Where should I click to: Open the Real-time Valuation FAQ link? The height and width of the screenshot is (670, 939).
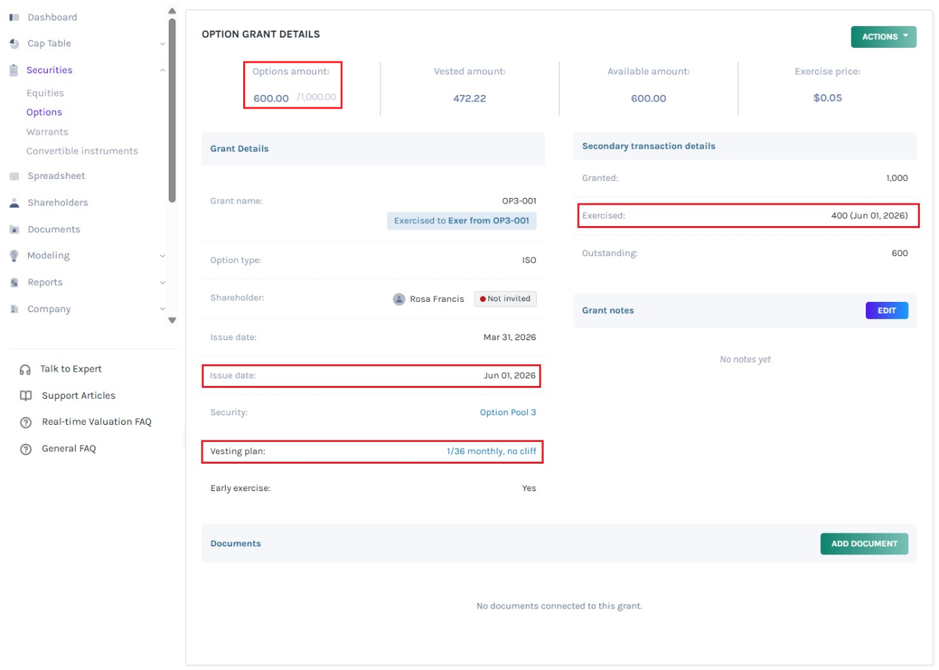(96, 422)
